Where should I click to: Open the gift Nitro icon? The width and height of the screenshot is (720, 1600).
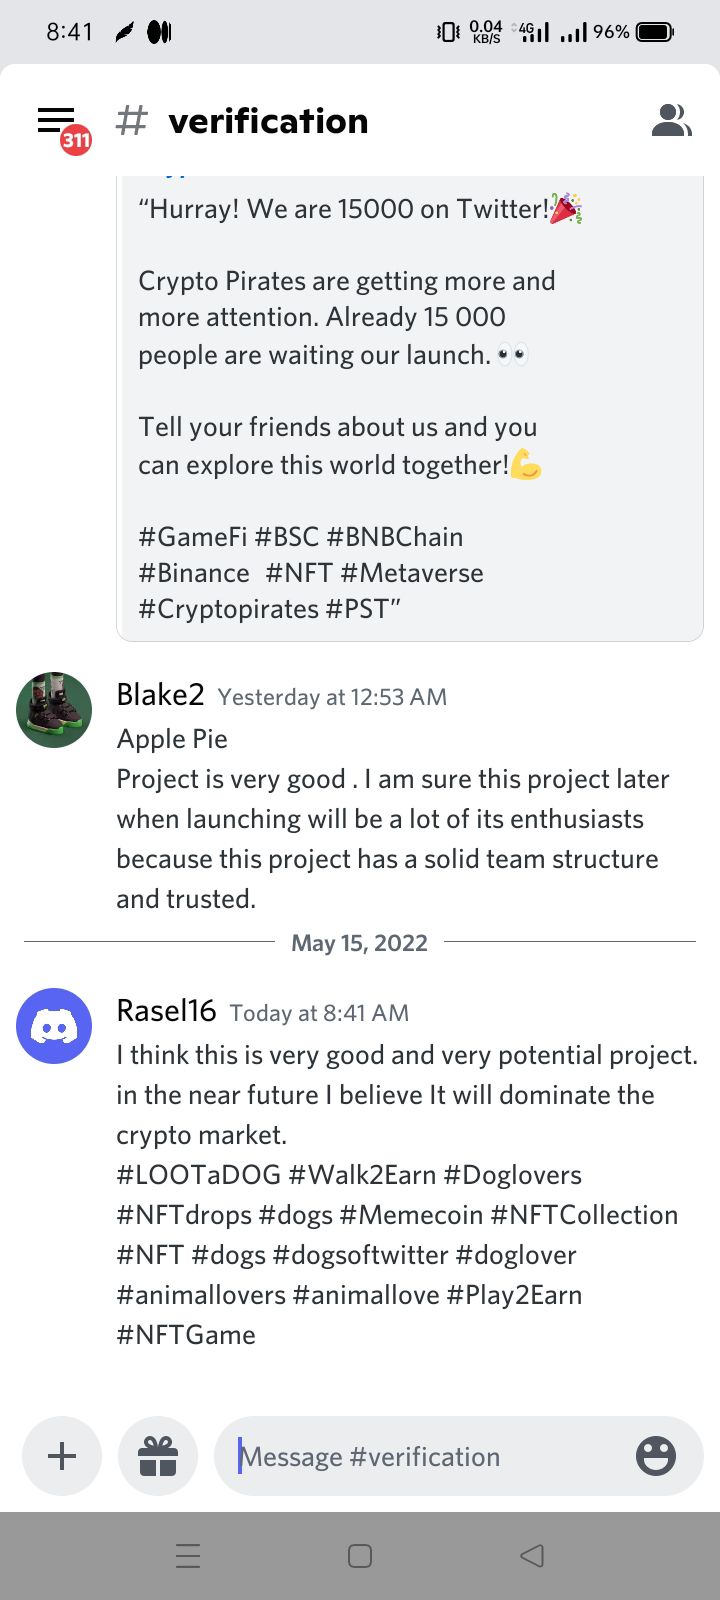158,1456
